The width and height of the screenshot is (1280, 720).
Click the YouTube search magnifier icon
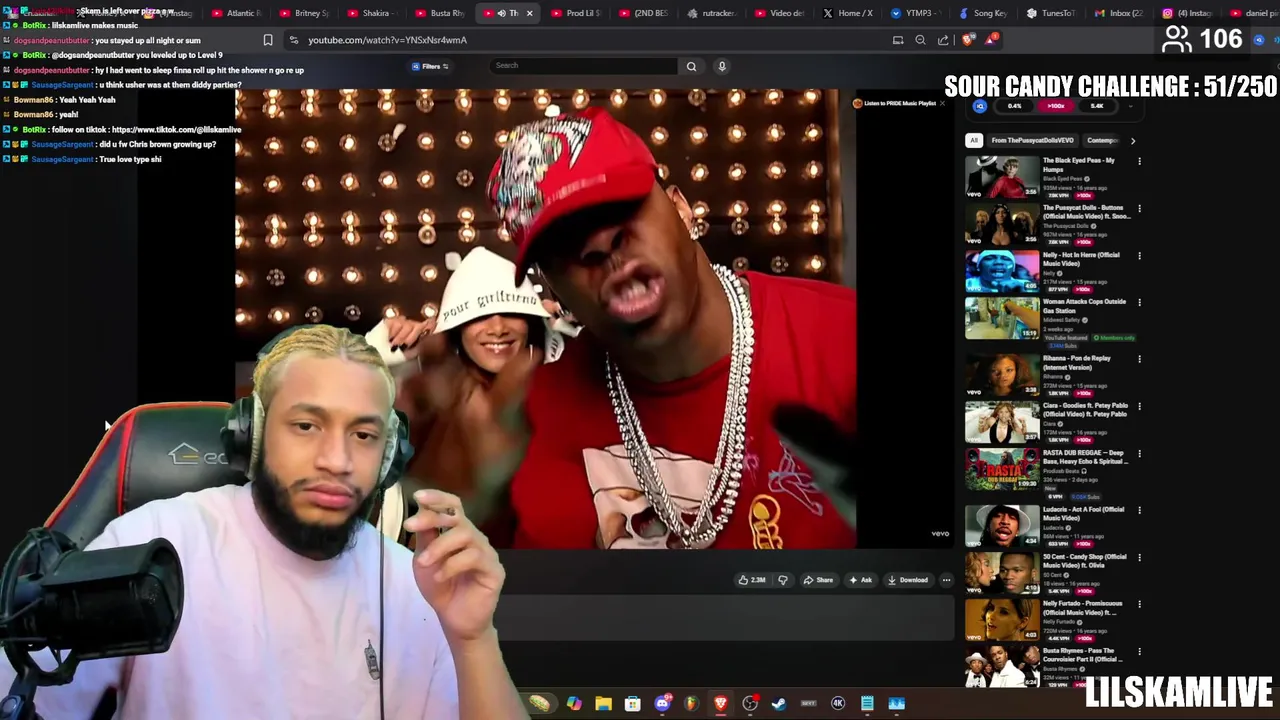691,66
